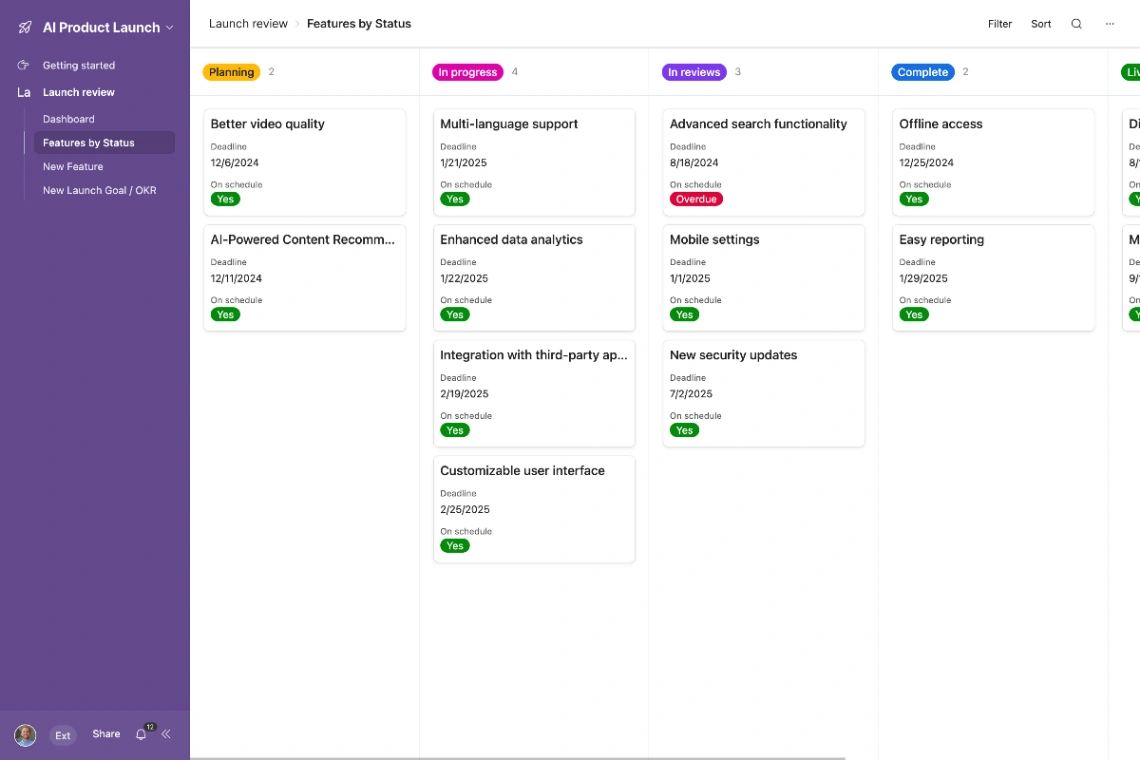The width and height of the screenshot is (1140, 760).
Task: Click the Launch review breadcrumb
Action: (x=248, y=23)
